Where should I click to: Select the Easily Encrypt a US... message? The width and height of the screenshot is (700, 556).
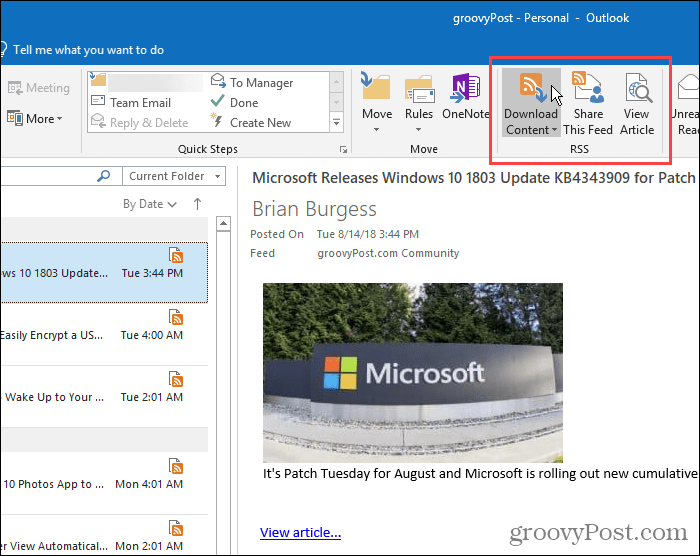[104, 334]
